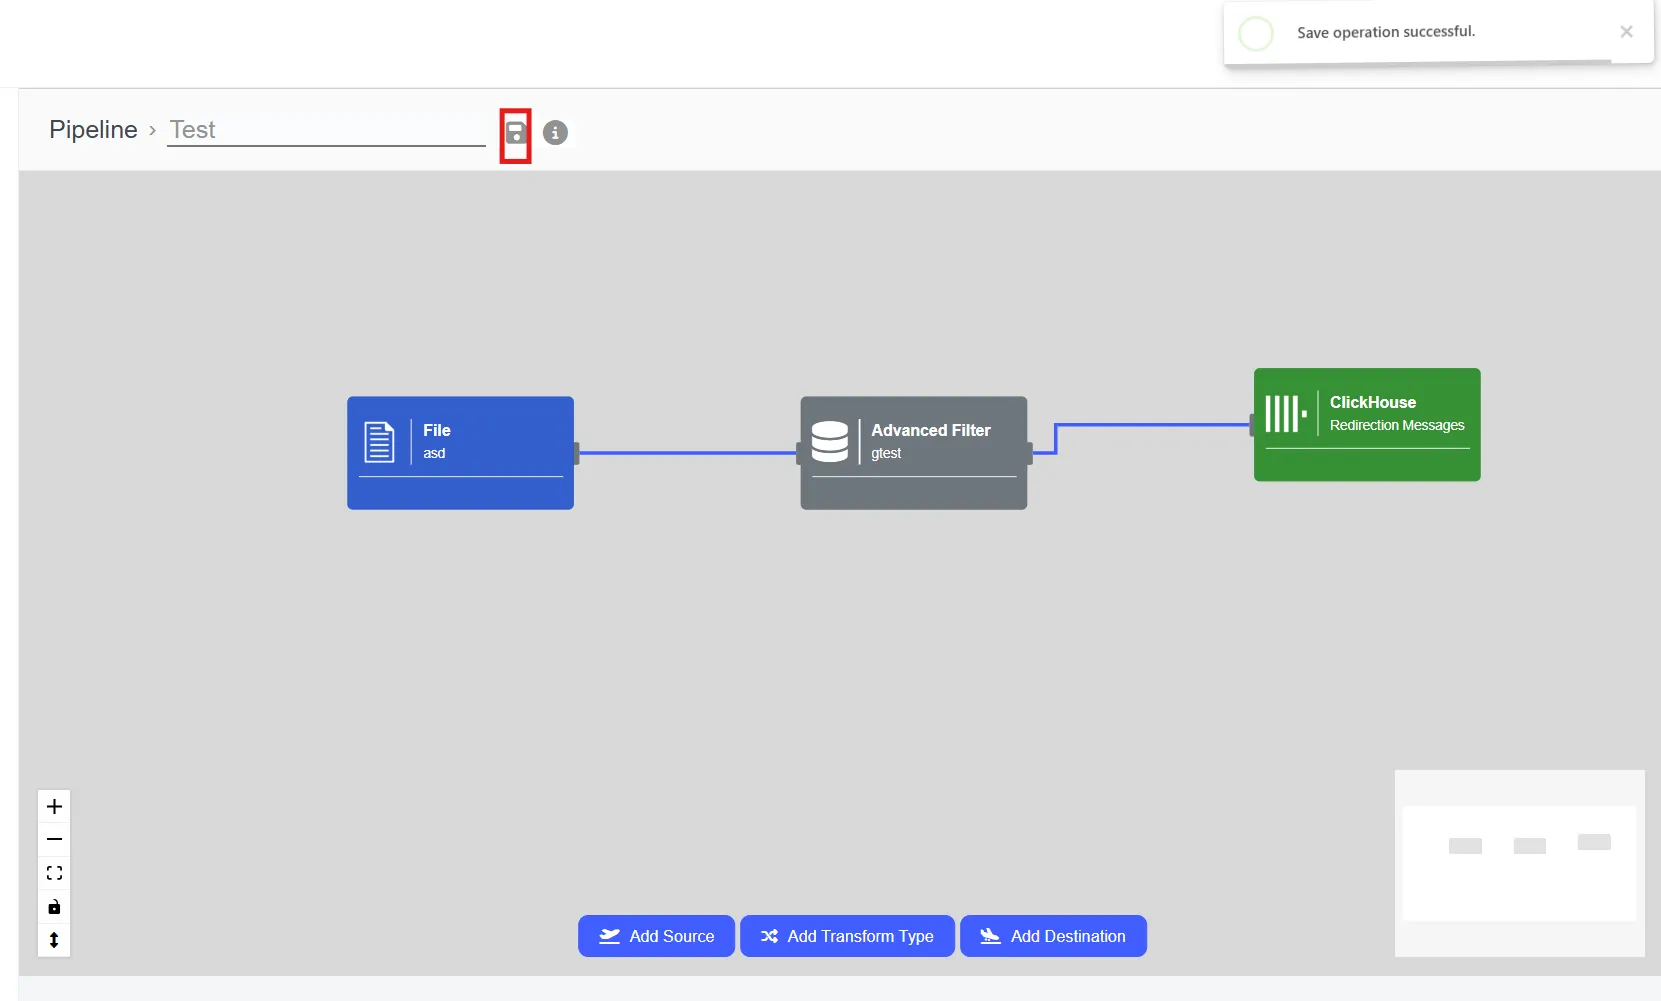Select the ClickHouse title text
The width and height of the screenshot is (1661, 1001).
point(1373,402)
